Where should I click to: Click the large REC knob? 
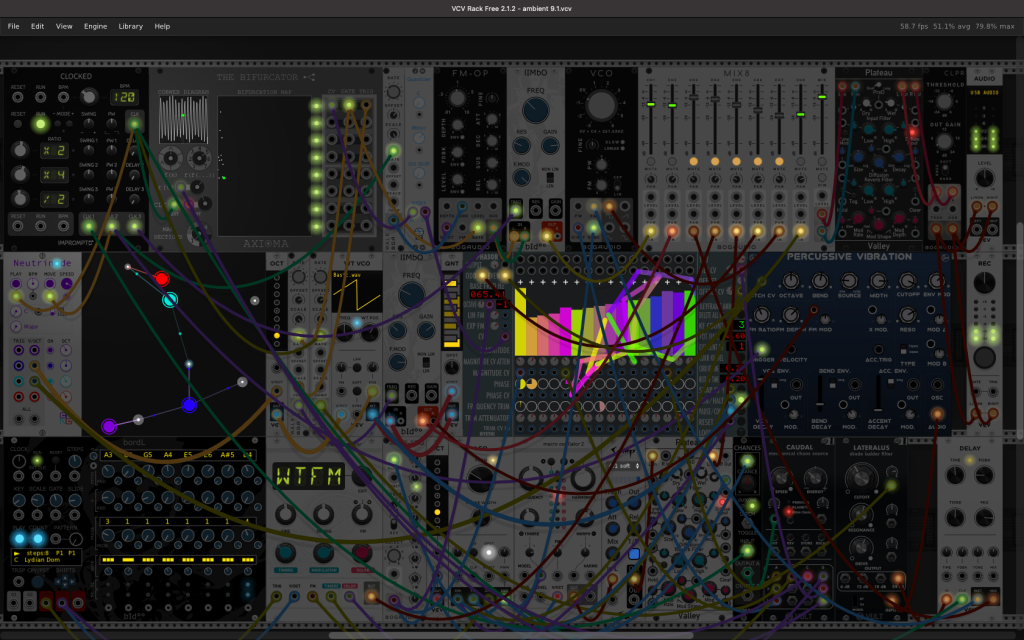[x=984, y=282]
